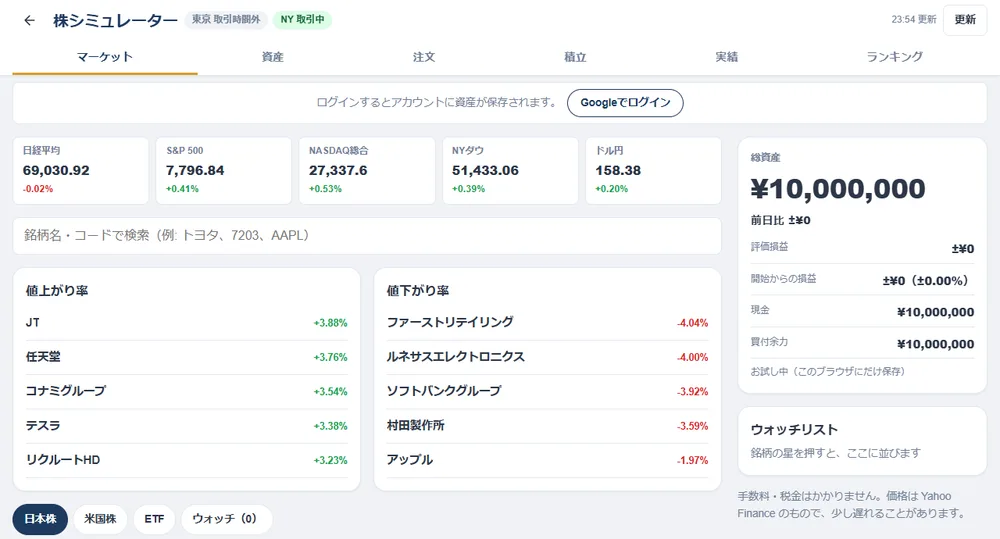Click the back arrow icon

point(29,20)
